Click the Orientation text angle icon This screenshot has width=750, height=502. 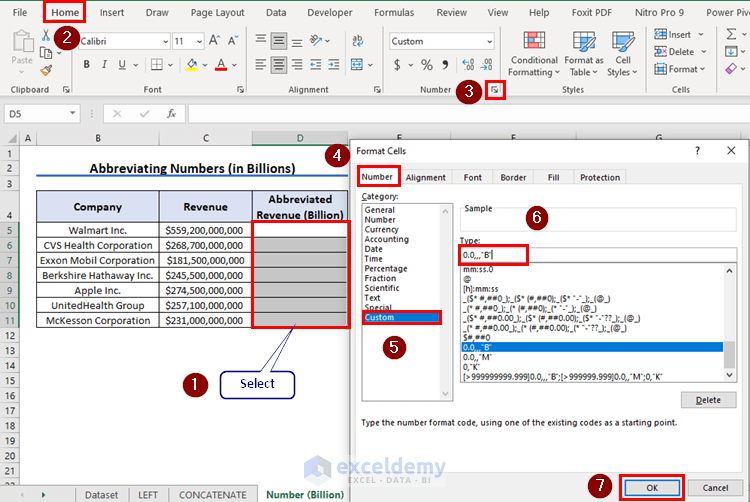(x=316, y=41)
